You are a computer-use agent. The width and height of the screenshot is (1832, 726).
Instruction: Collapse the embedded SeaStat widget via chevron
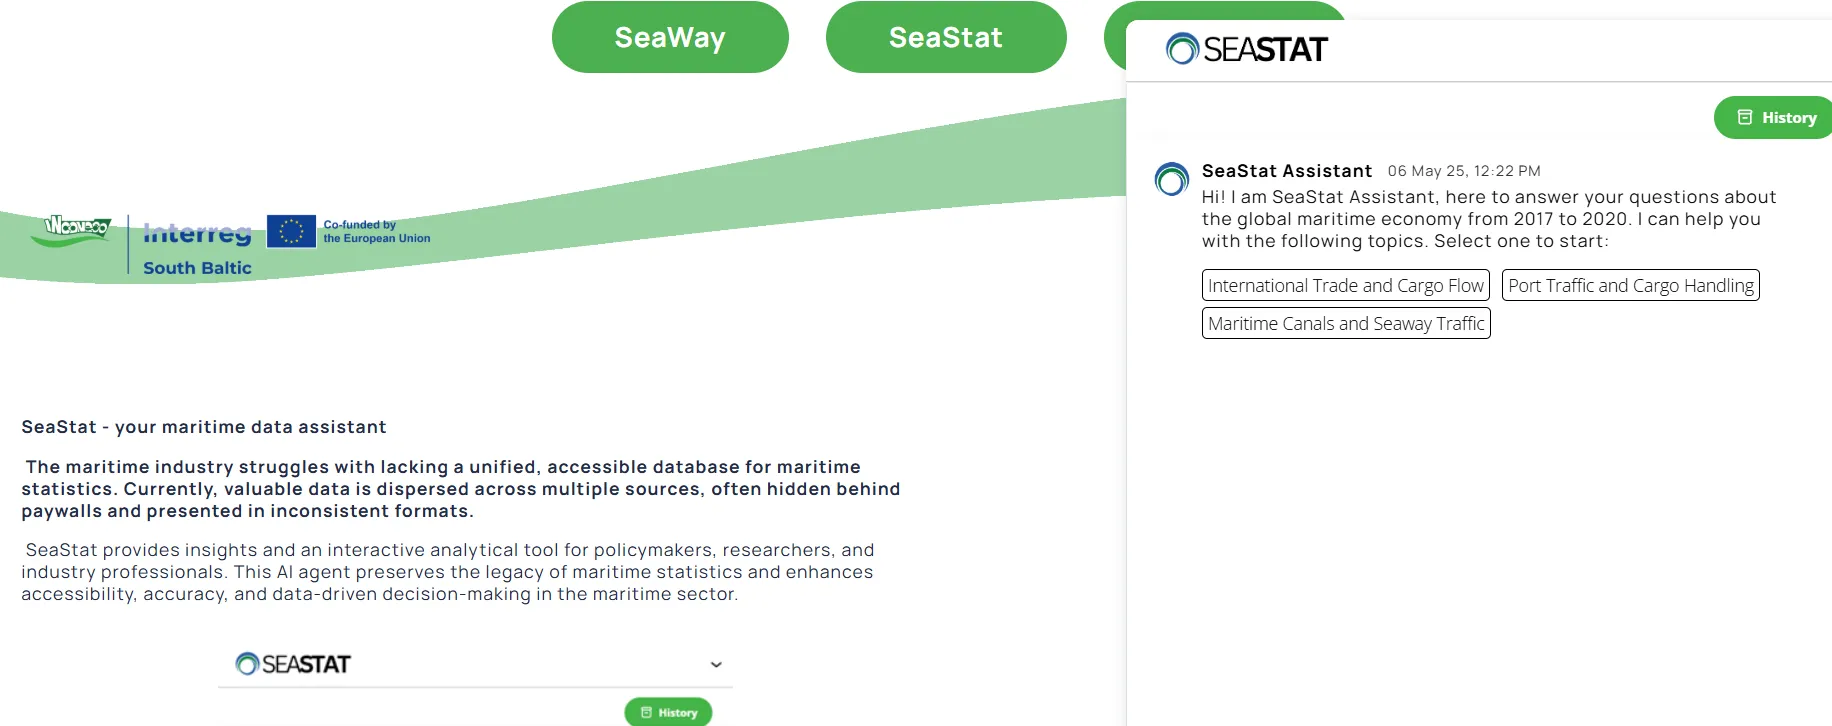[x=716, y=664]
